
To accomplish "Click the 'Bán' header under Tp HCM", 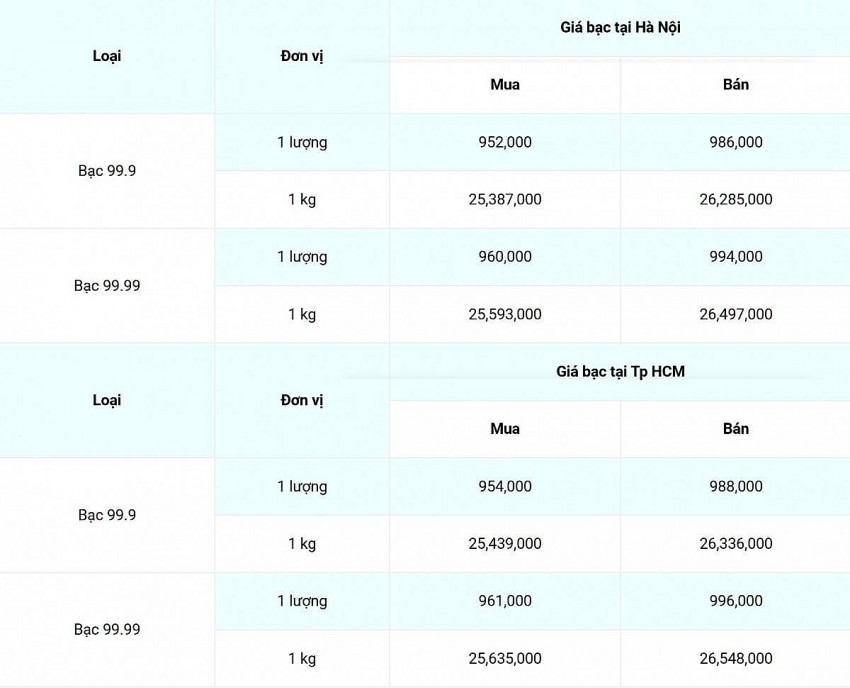I will click(x=735, y=429).
